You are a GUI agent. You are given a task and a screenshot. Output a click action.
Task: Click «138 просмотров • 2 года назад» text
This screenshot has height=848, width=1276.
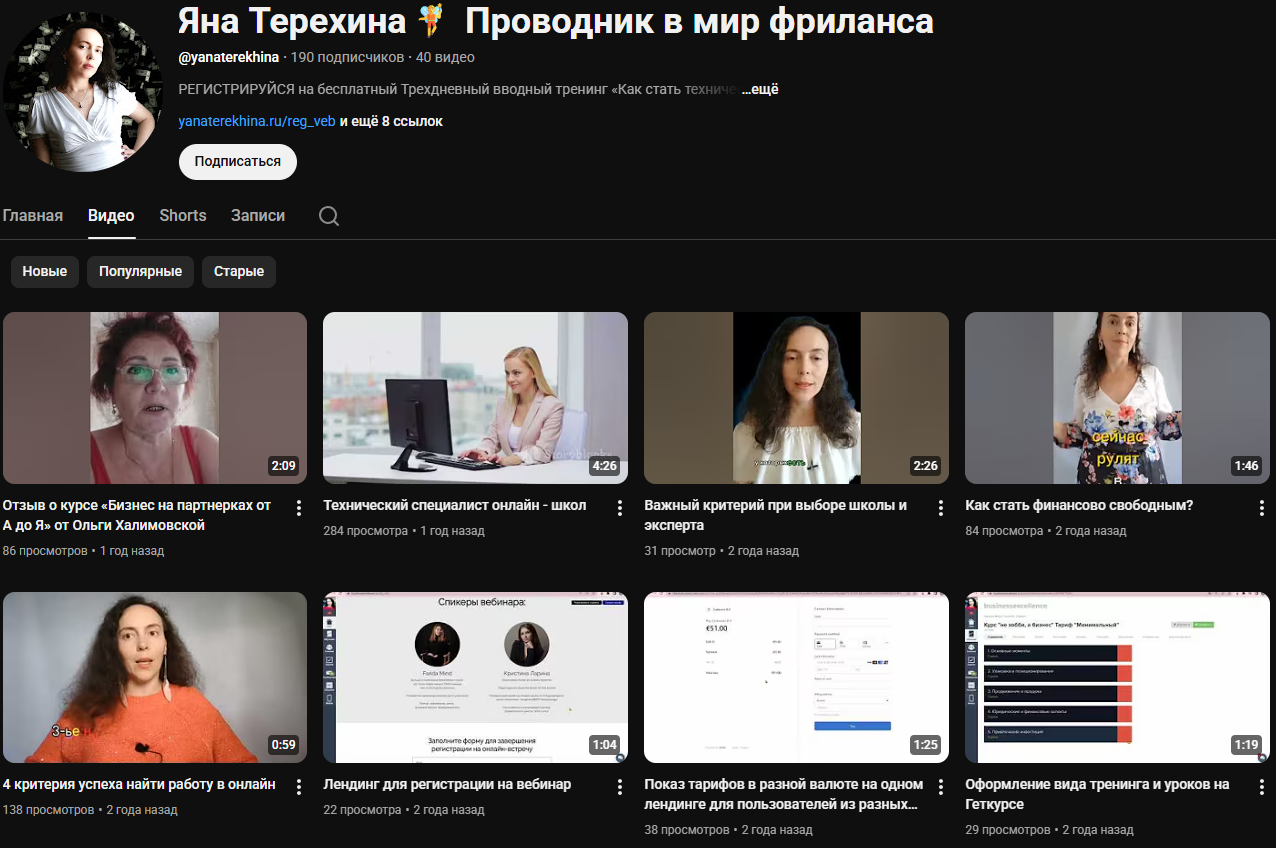click(x=91, y=810)
